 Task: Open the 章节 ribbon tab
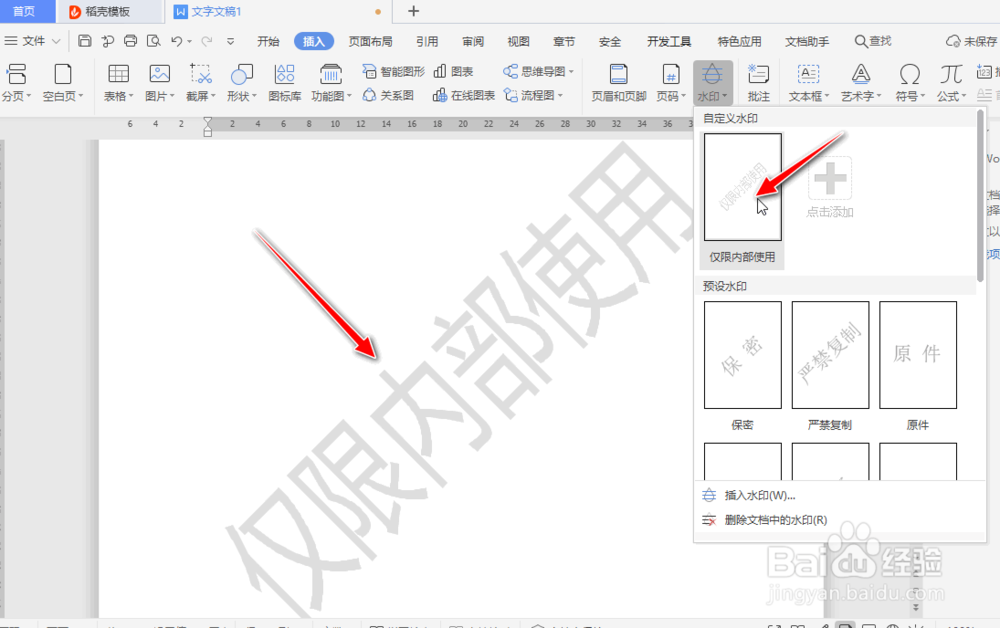(564, 41)
